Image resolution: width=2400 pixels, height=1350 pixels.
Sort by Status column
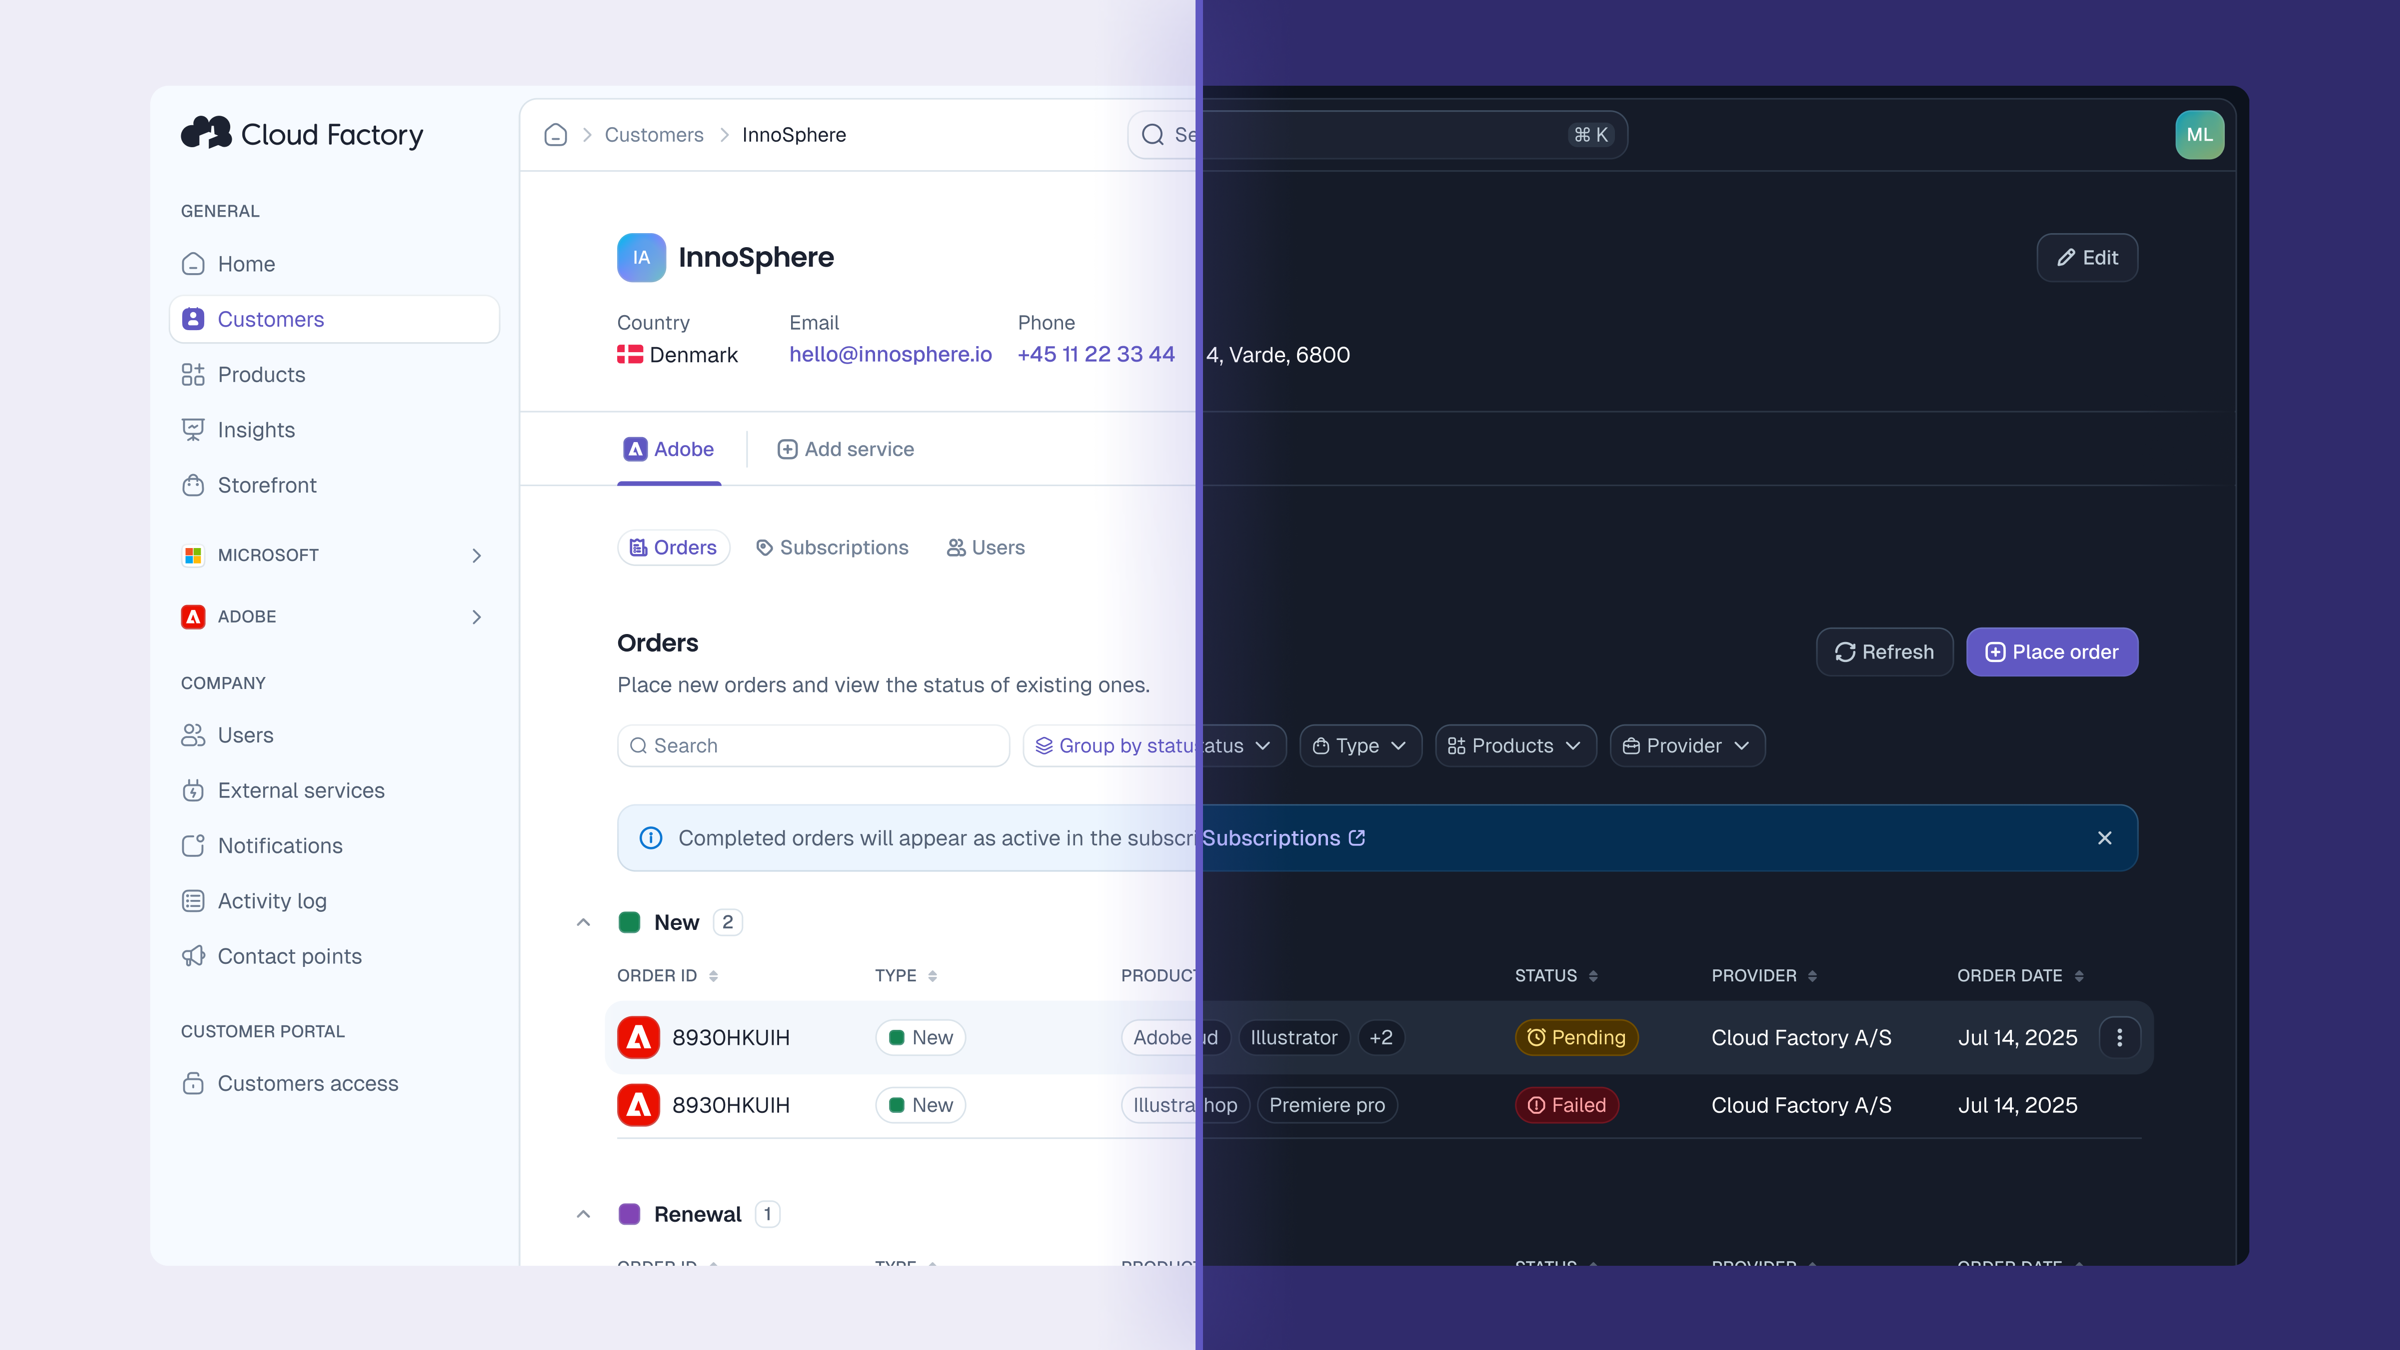pyautogui.click(x=1557, y=976)
